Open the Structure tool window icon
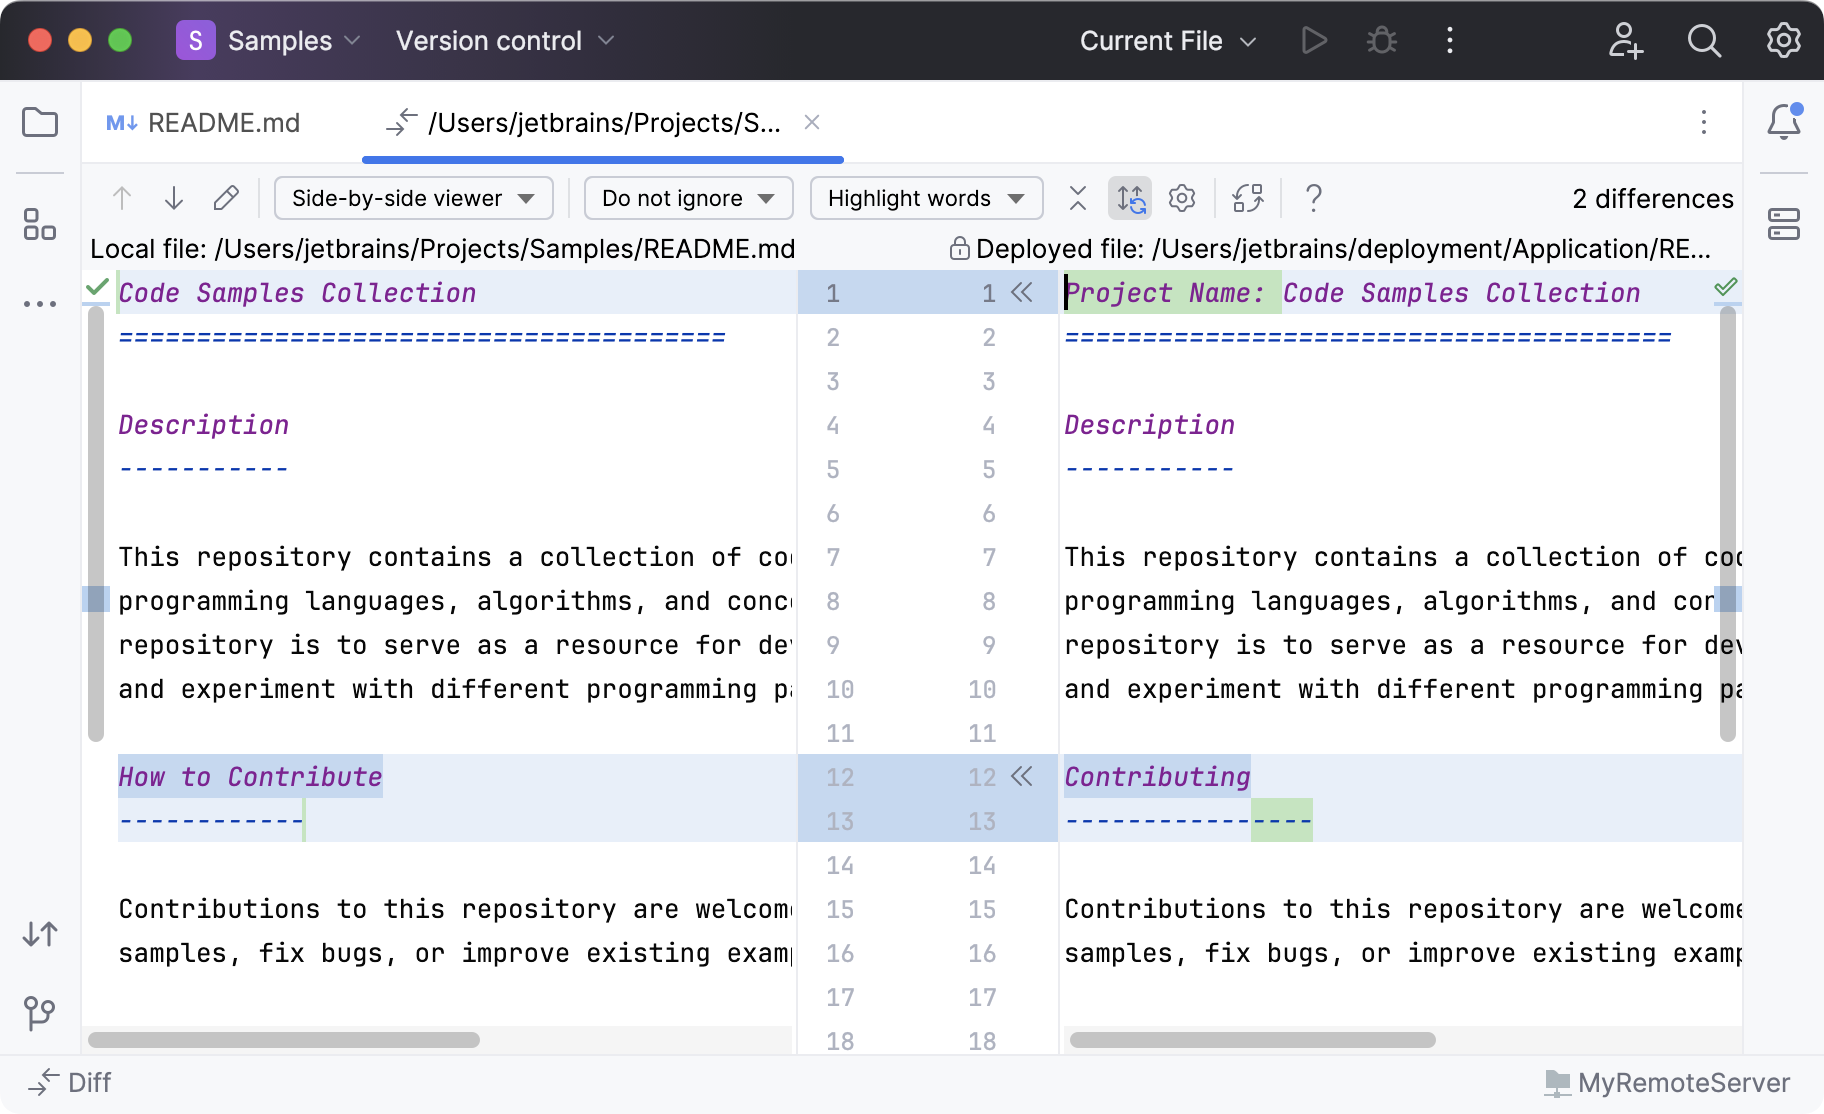Screen dimensions: 1824x1114 [40, 224]
